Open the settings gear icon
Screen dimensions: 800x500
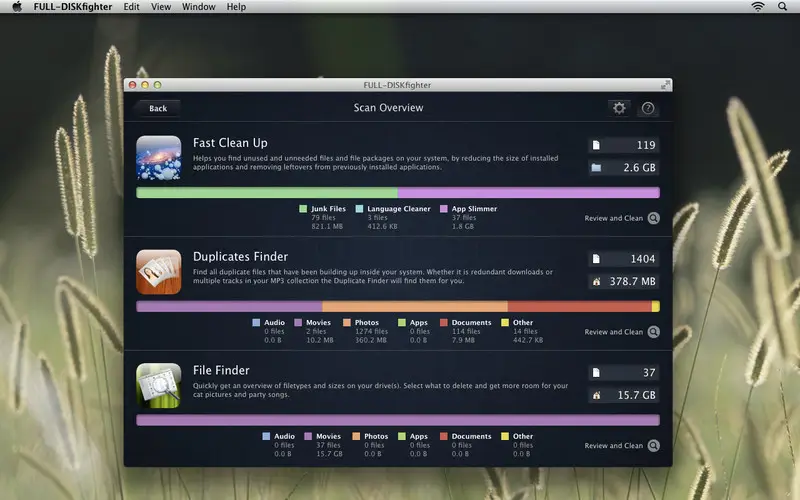click(619, 108)
